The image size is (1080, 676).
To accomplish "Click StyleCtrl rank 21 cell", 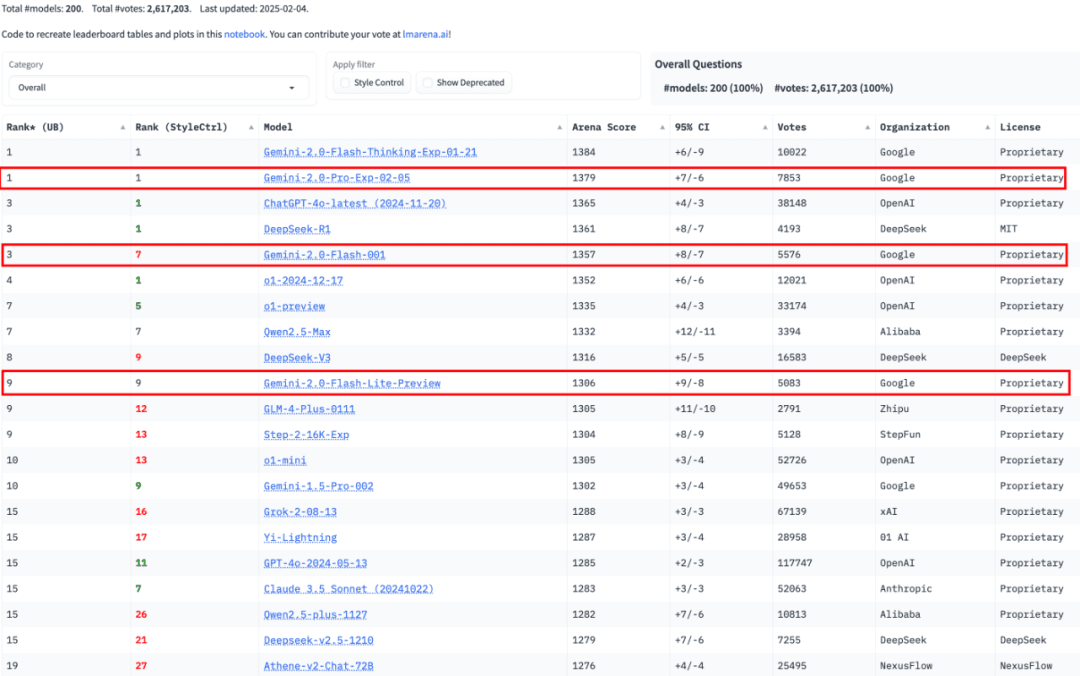I will tap(141, 640).
